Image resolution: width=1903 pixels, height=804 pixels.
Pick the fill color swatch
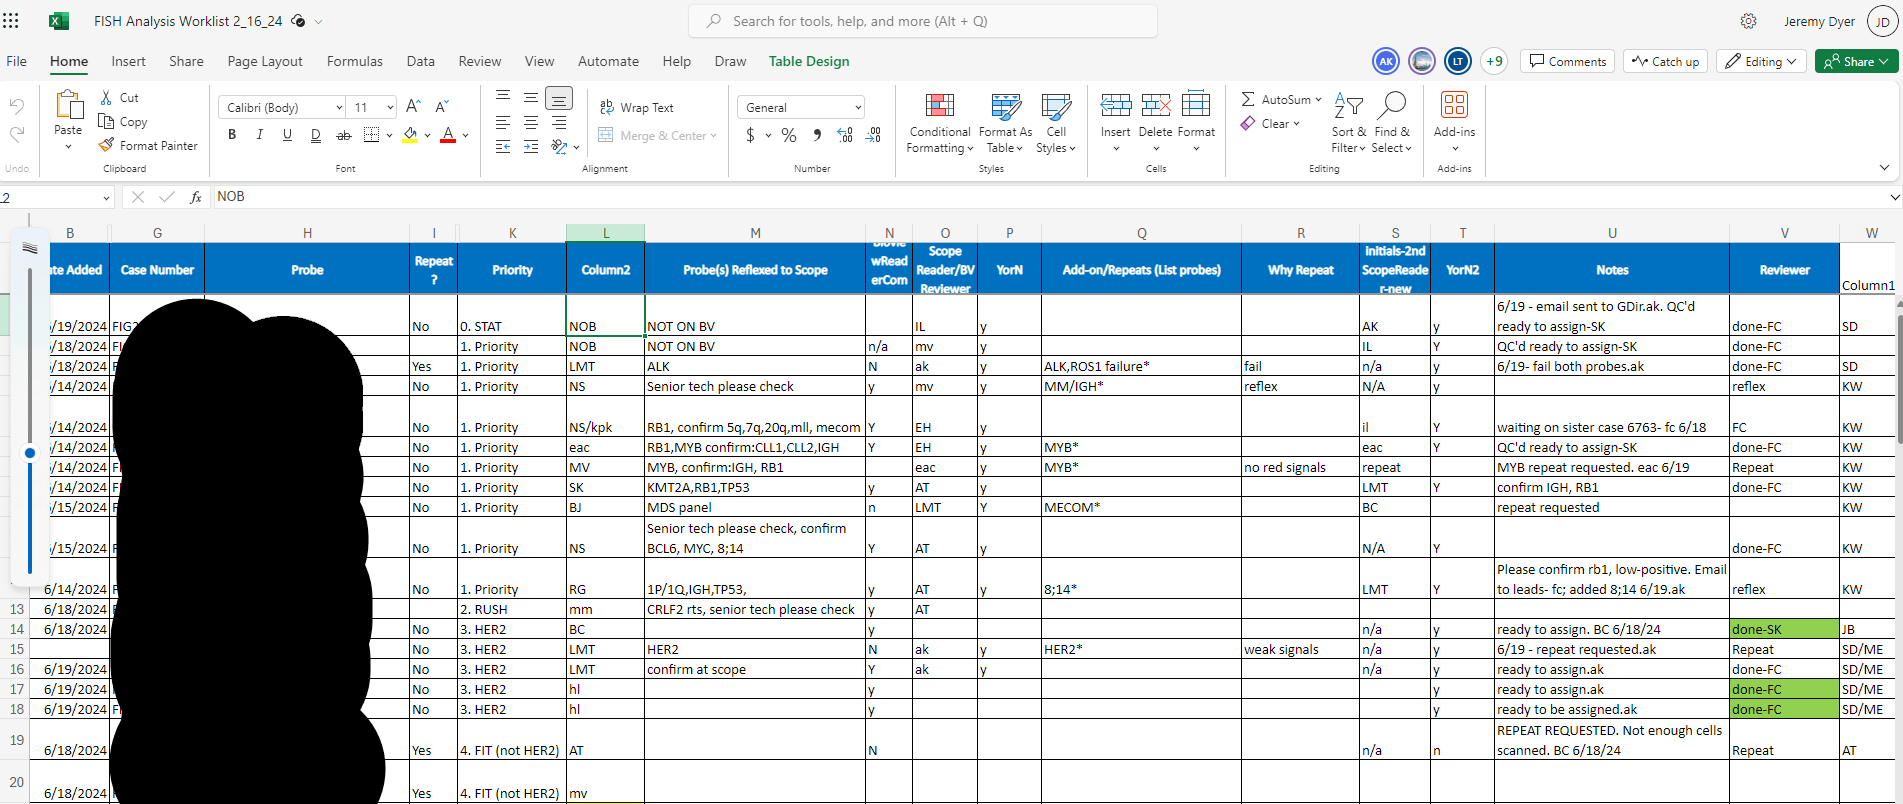pyautogui.click(x=410, y=135)
